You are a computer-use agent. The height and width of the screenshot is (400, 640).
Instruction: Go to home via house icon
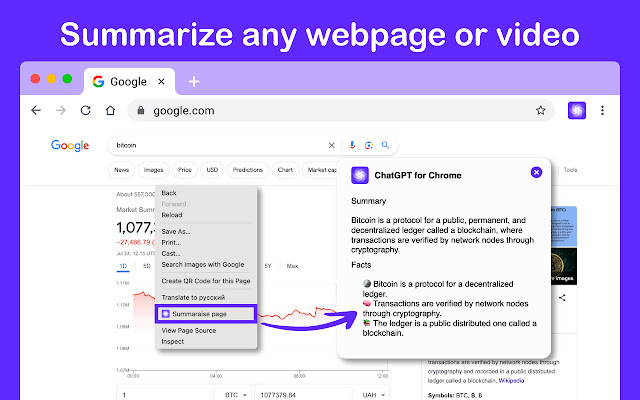click(x=110, y=110)
